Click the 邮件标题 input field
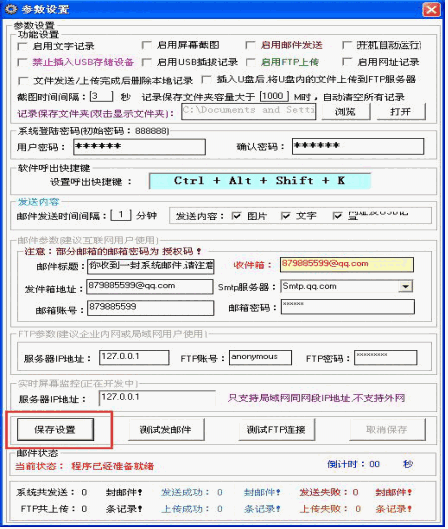 click(150, 266)
